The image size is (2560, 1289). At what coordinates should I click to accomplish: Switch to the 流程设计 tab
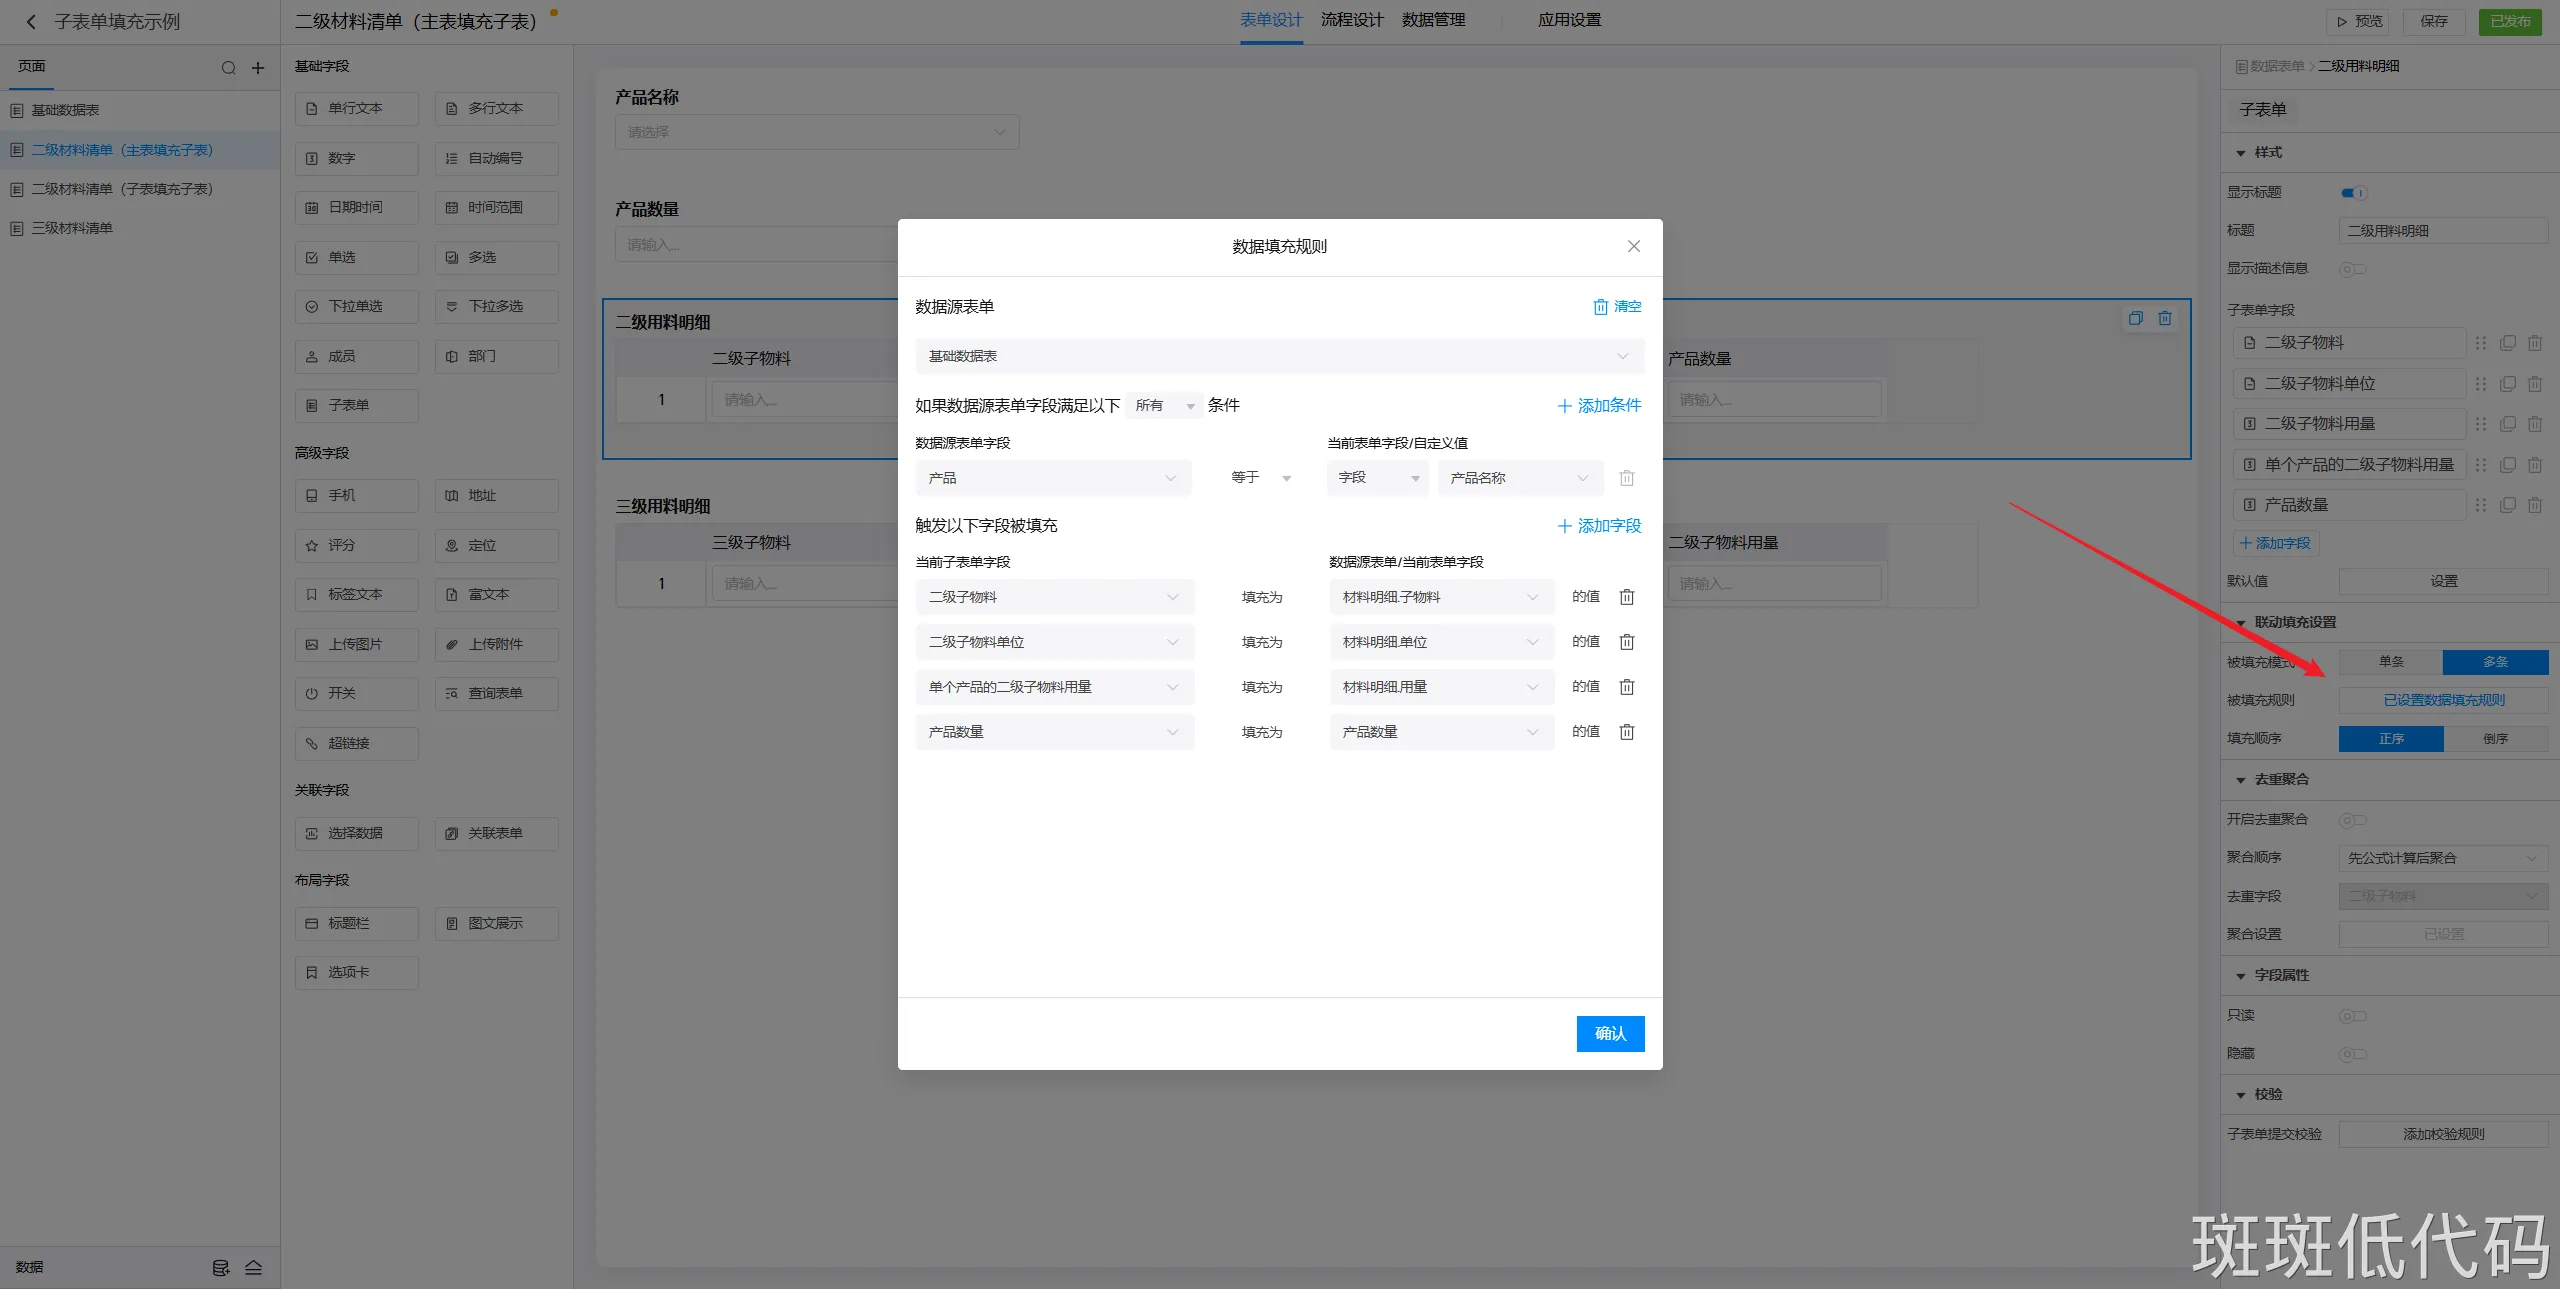1351,20
